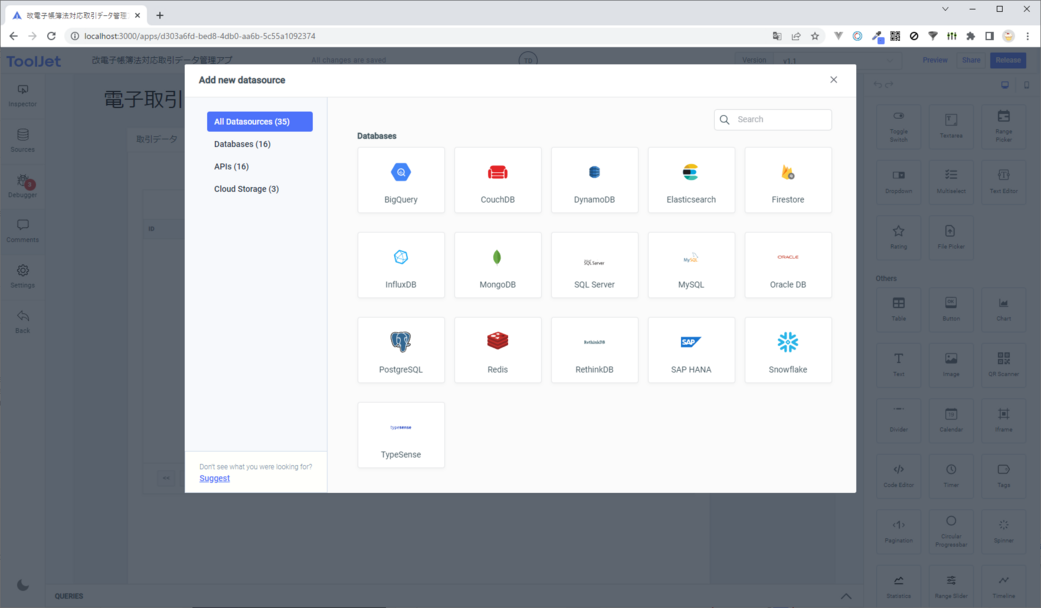Select the Rating star widget
Screen dimensions: 1041x608
[898, 237]
